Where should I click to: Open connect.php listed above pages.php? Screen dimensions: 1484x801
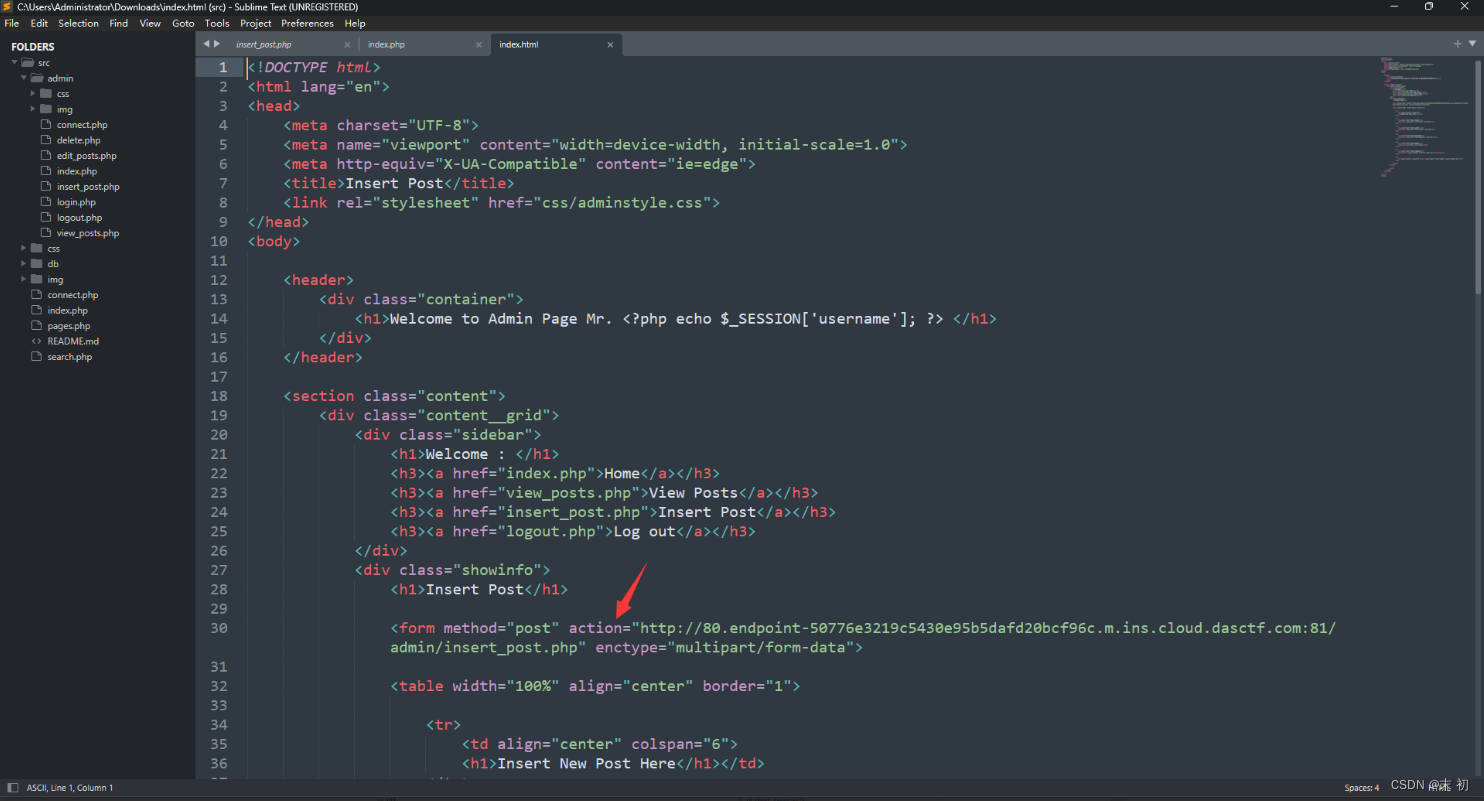(73, 295)
